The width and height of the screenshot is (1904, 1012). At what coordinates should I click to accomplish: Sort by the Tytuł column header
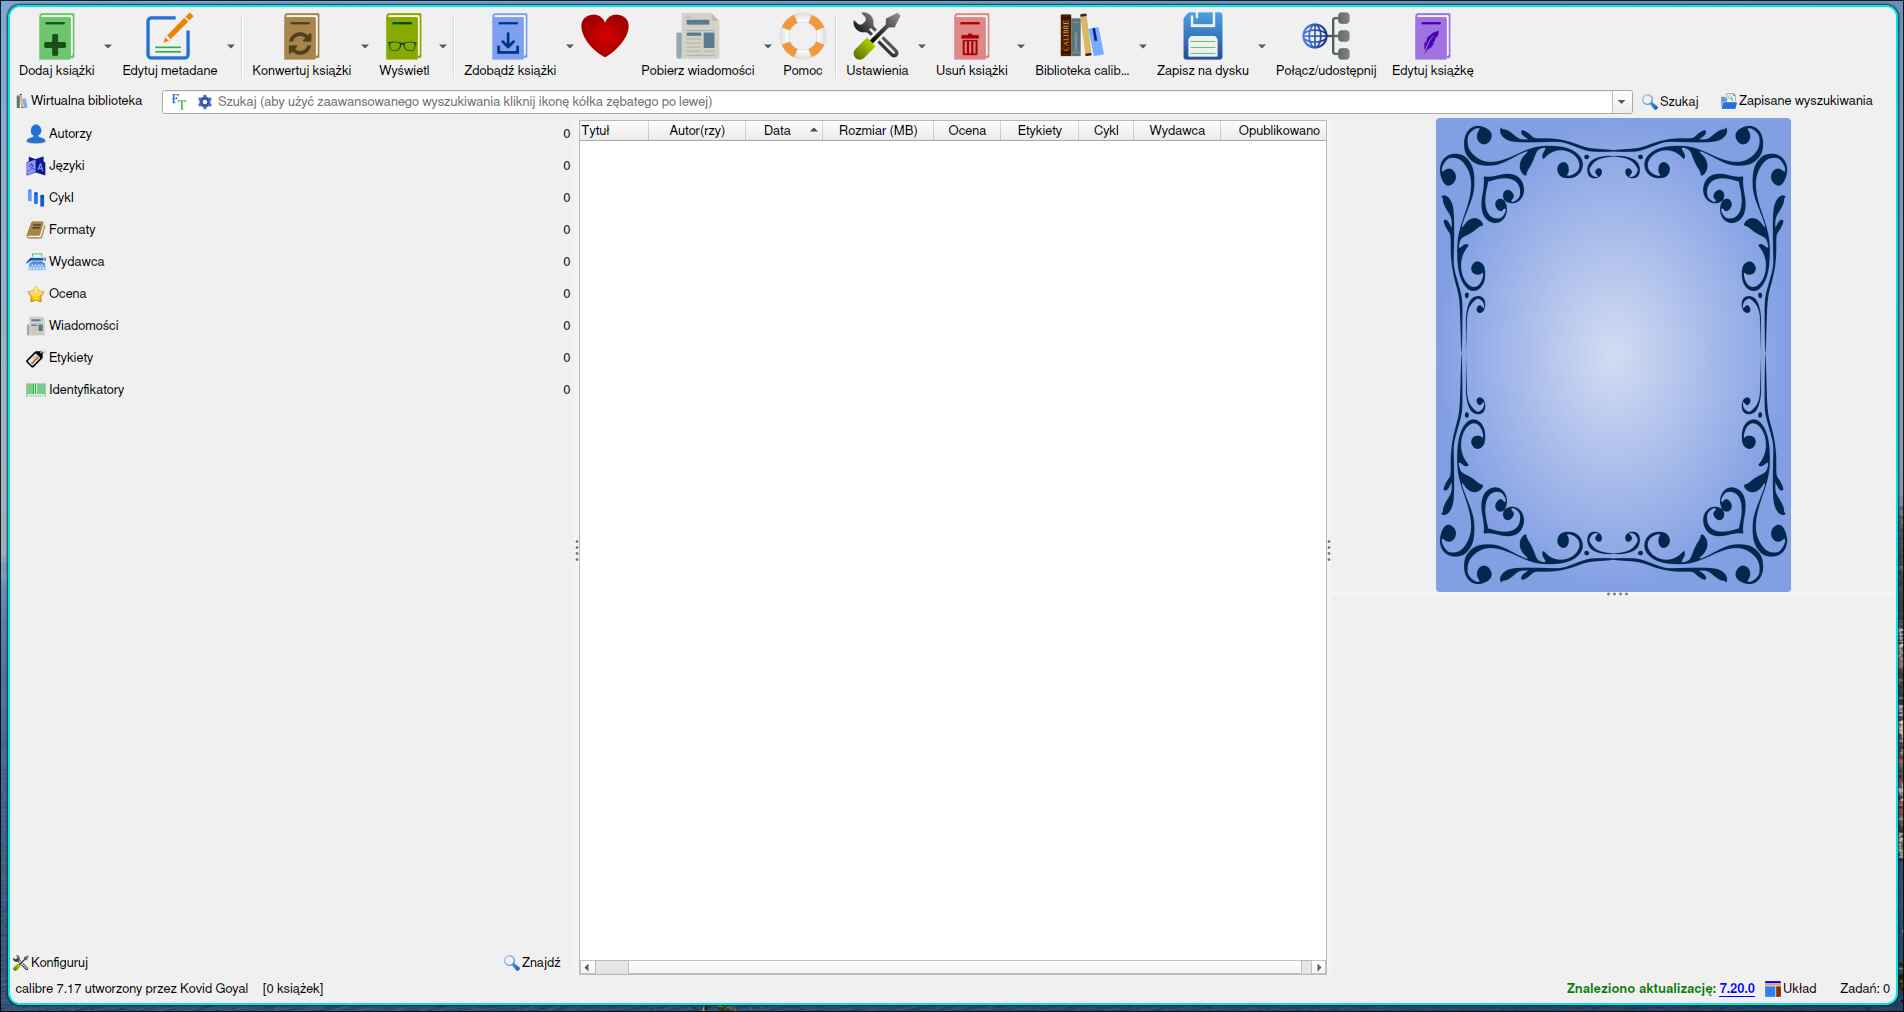[x=613, y=131]
